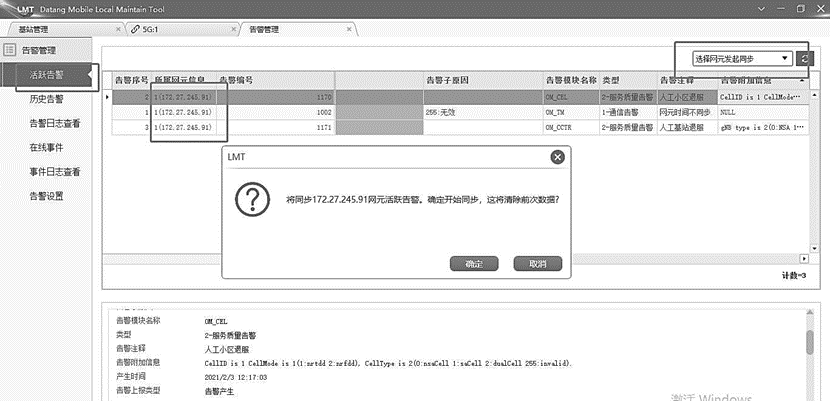Close the LMT dialog with X icon
The image size is (830, 401).
coord(557,157)
